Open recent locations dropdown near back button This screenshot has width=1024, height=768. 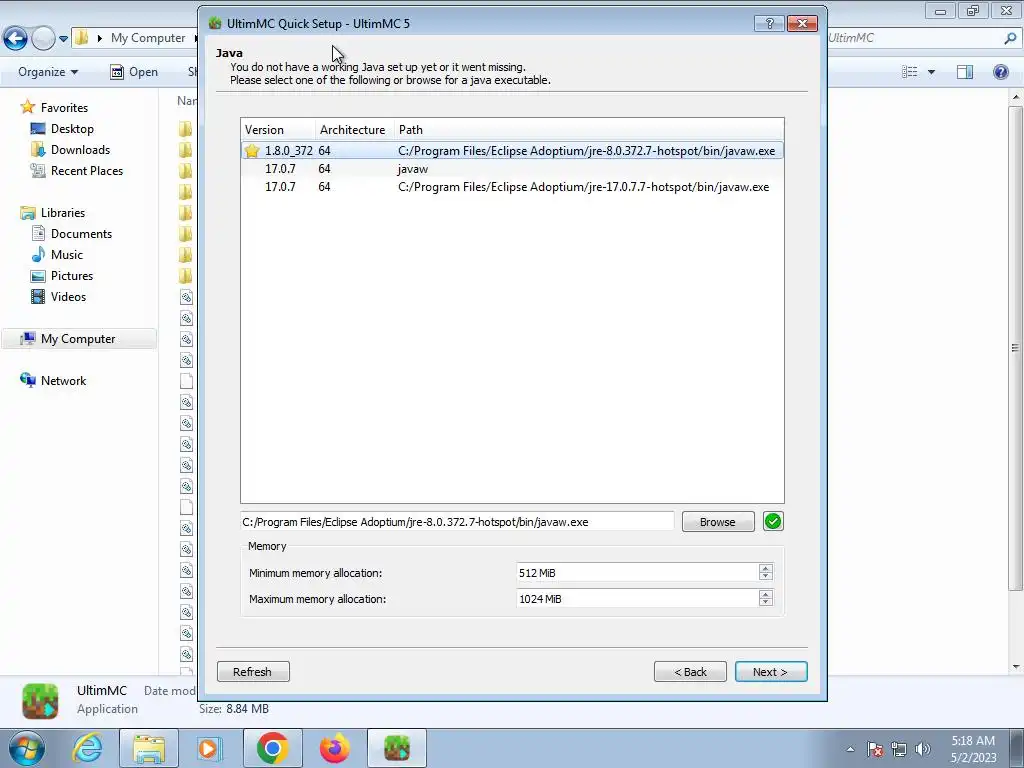point(63,39)
